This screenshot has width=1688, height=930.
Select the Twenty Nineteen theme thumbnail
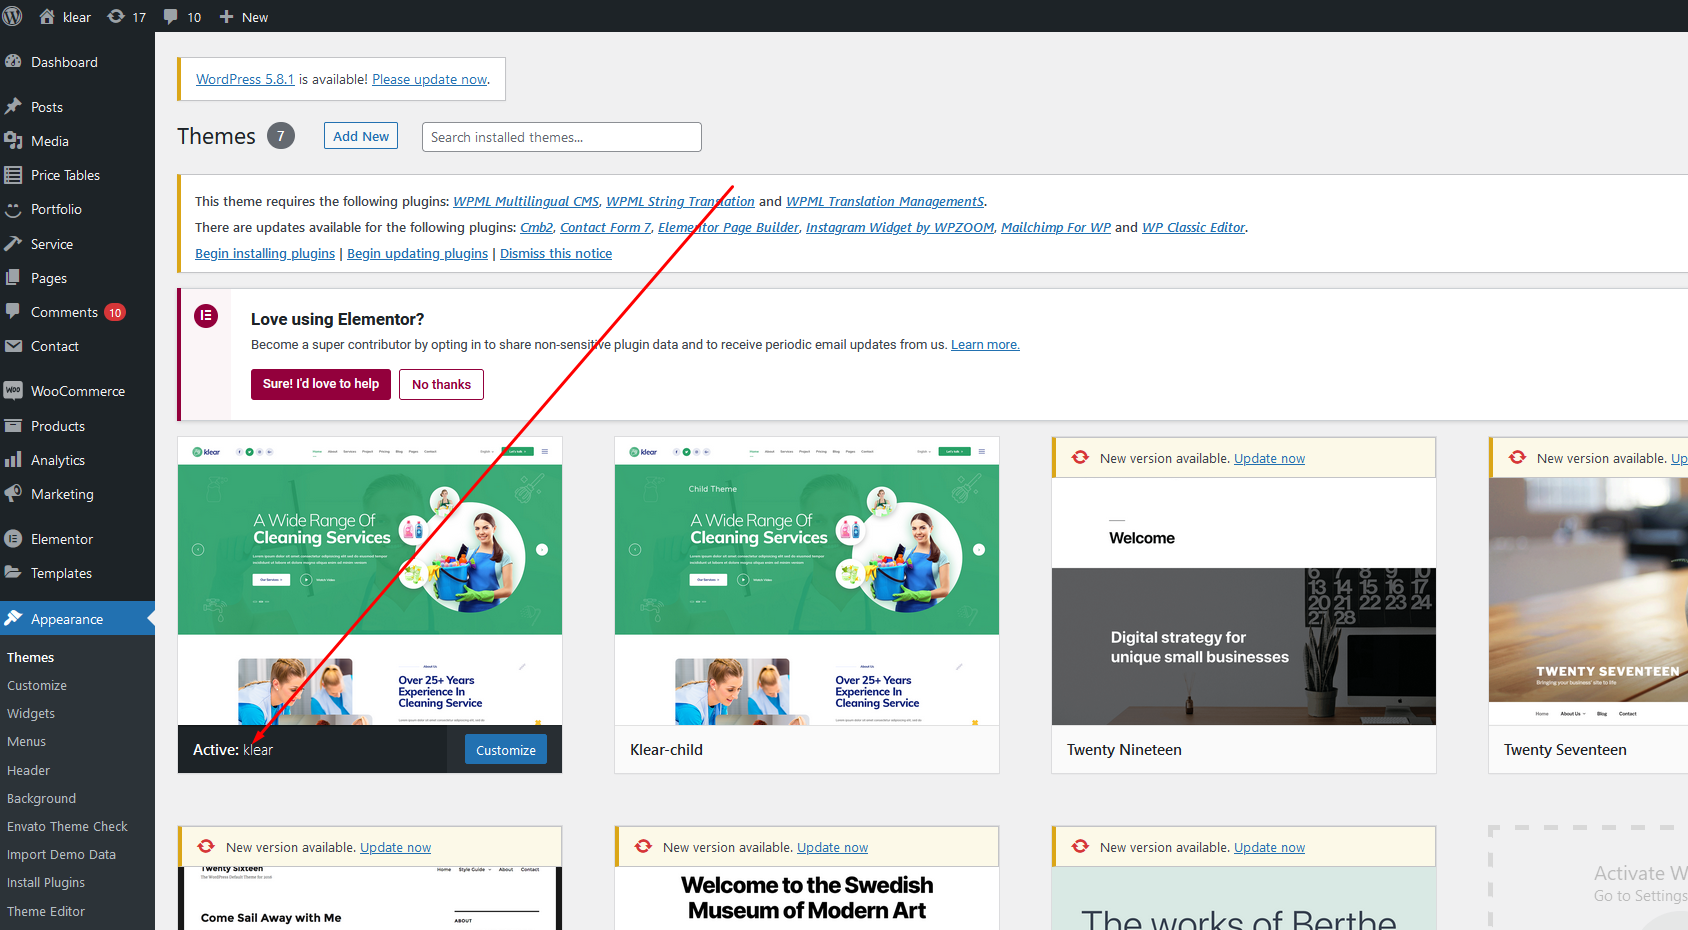point(1243,601)
